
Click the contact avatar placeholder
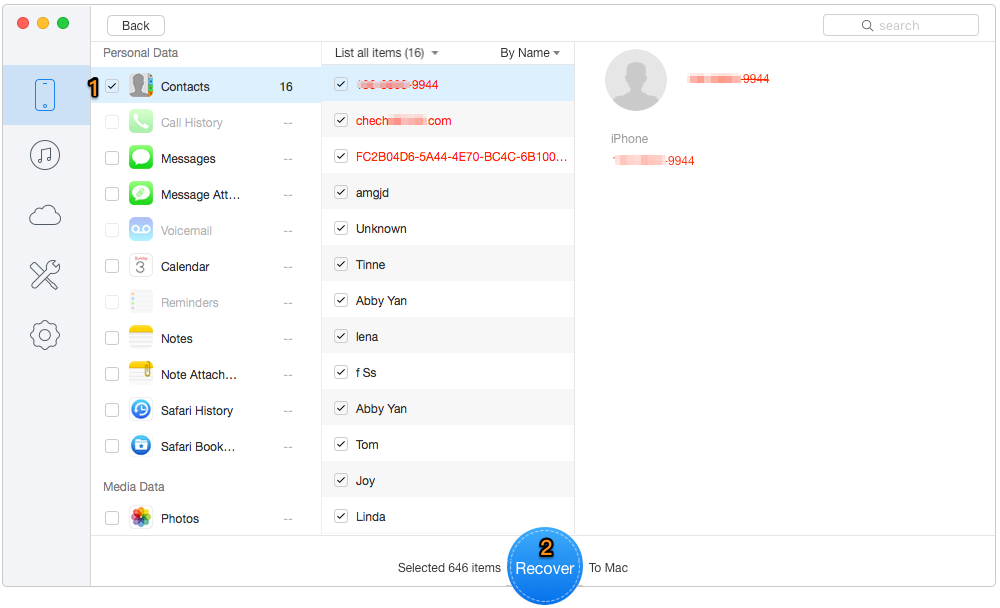pyautogui.click(x=636, y=80)
